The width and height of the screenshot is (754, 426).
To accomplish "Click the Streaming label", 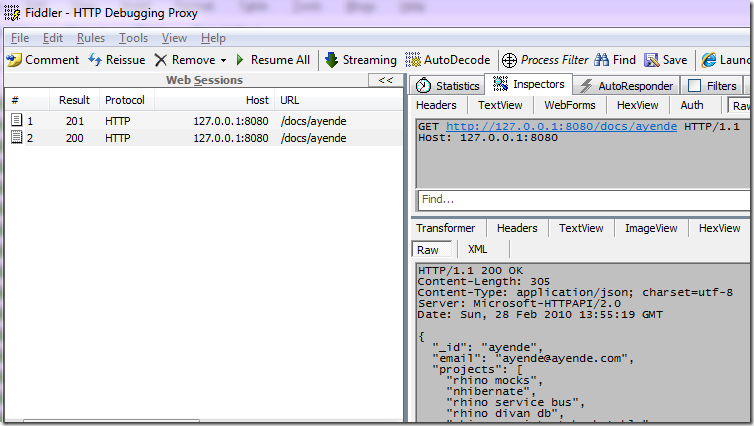I will point(370,60).
